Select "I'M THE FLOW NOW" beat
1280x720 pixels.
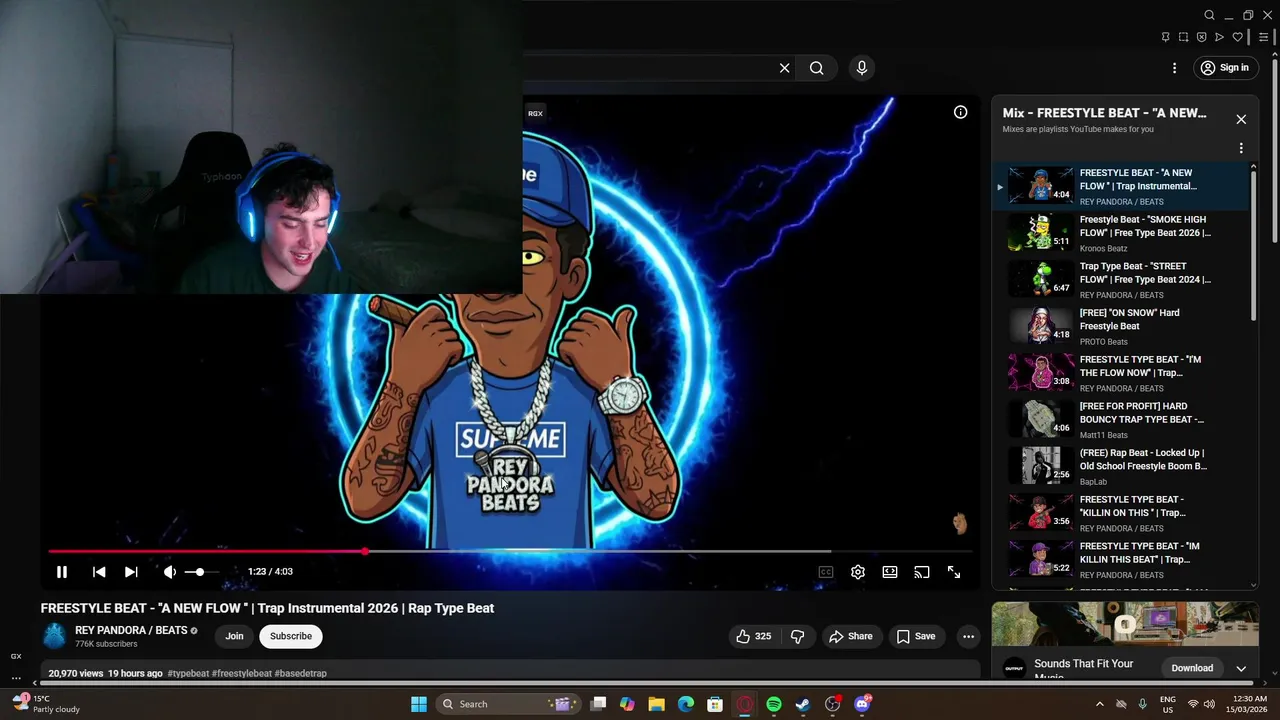click(1121, 373)
